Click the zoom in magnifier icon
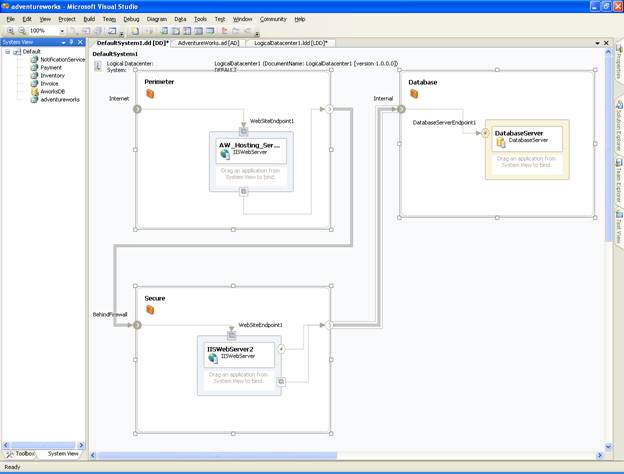The width and height of the screenshot is (624, 474). pos(11,31)
